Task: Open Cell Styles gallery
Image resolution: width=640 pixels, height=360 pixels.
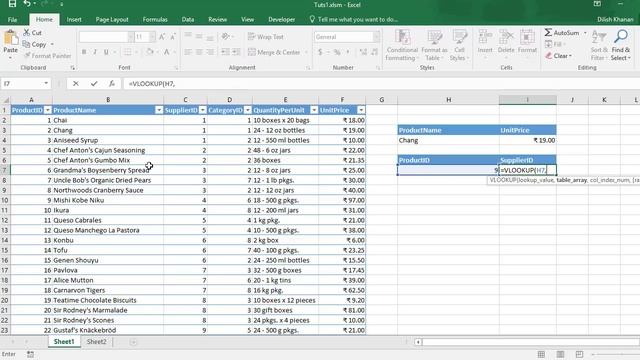Action: (x=459, y=45)
